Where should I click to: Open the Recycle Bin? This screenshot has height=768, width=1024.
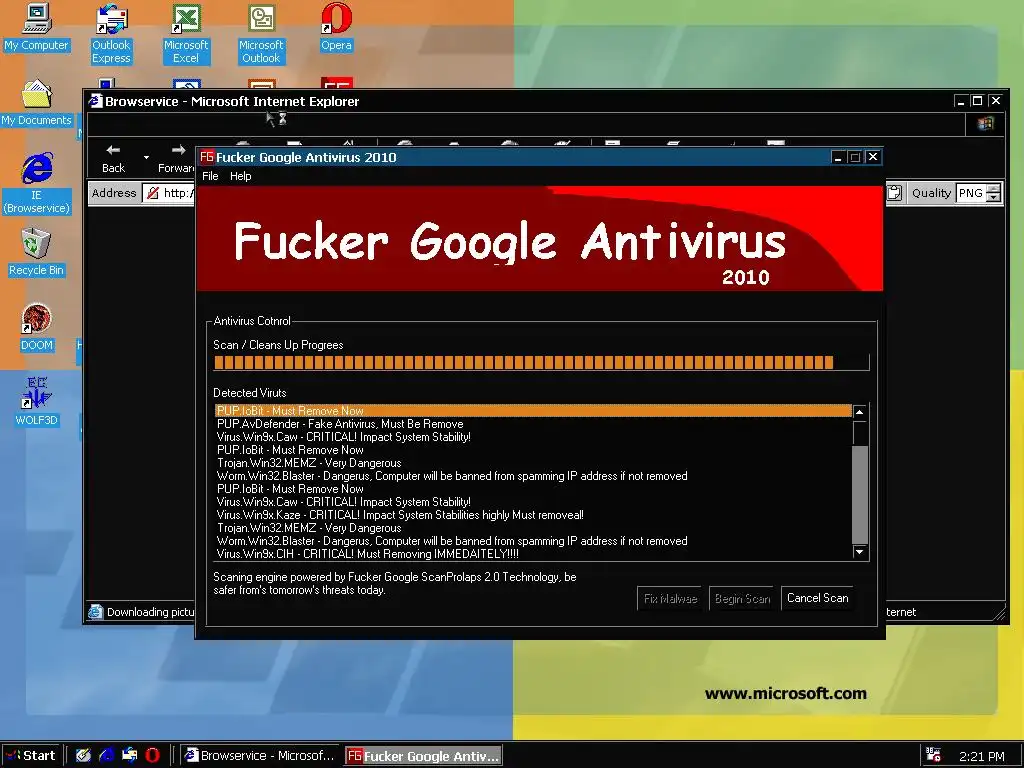(x=37, y=252)
